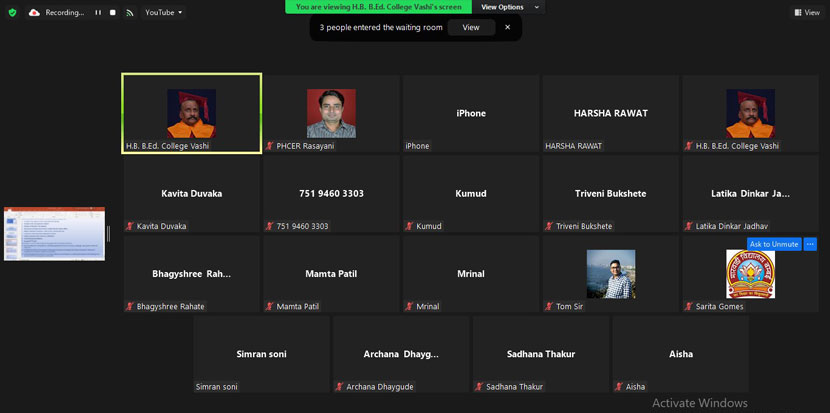Select the HARSHA RAWAT participant tile
This screenshot has height=413, width=830.
610,114
